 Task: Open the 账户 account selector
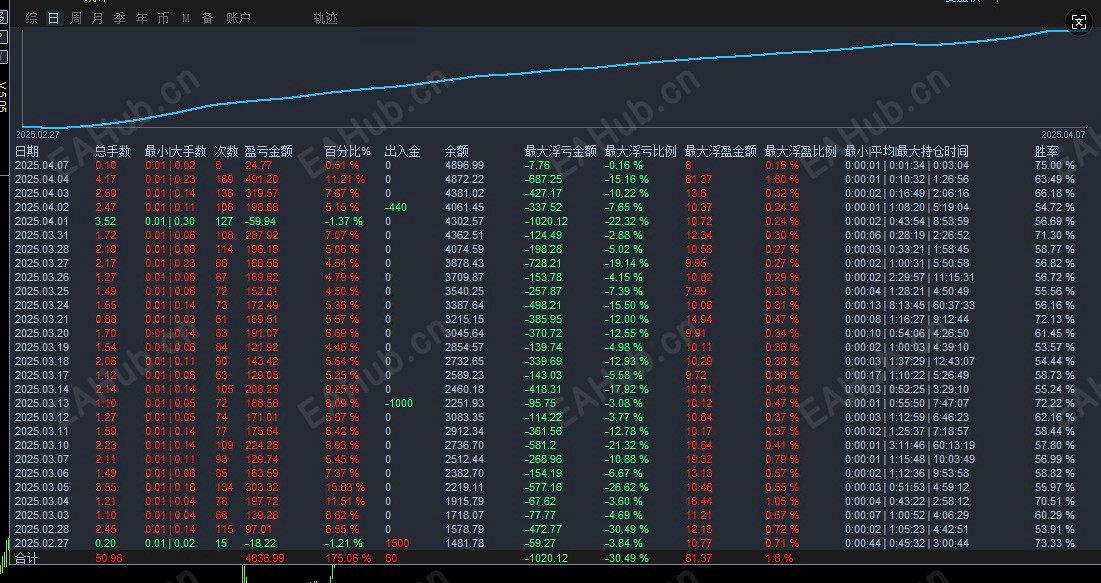tap(240, 17)
